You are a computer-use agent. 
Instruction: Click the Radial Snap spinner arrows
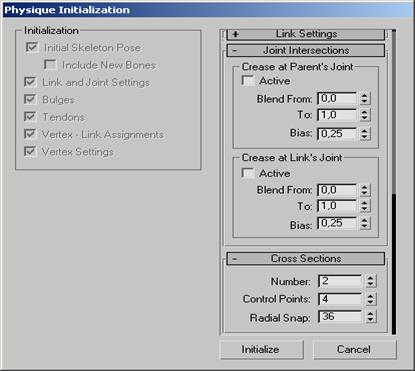click(x=370, y=316)
